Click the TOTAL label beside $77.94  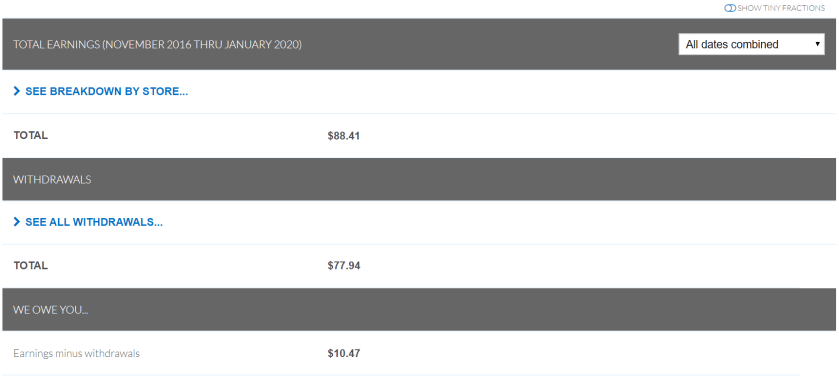tap(30, 266)
